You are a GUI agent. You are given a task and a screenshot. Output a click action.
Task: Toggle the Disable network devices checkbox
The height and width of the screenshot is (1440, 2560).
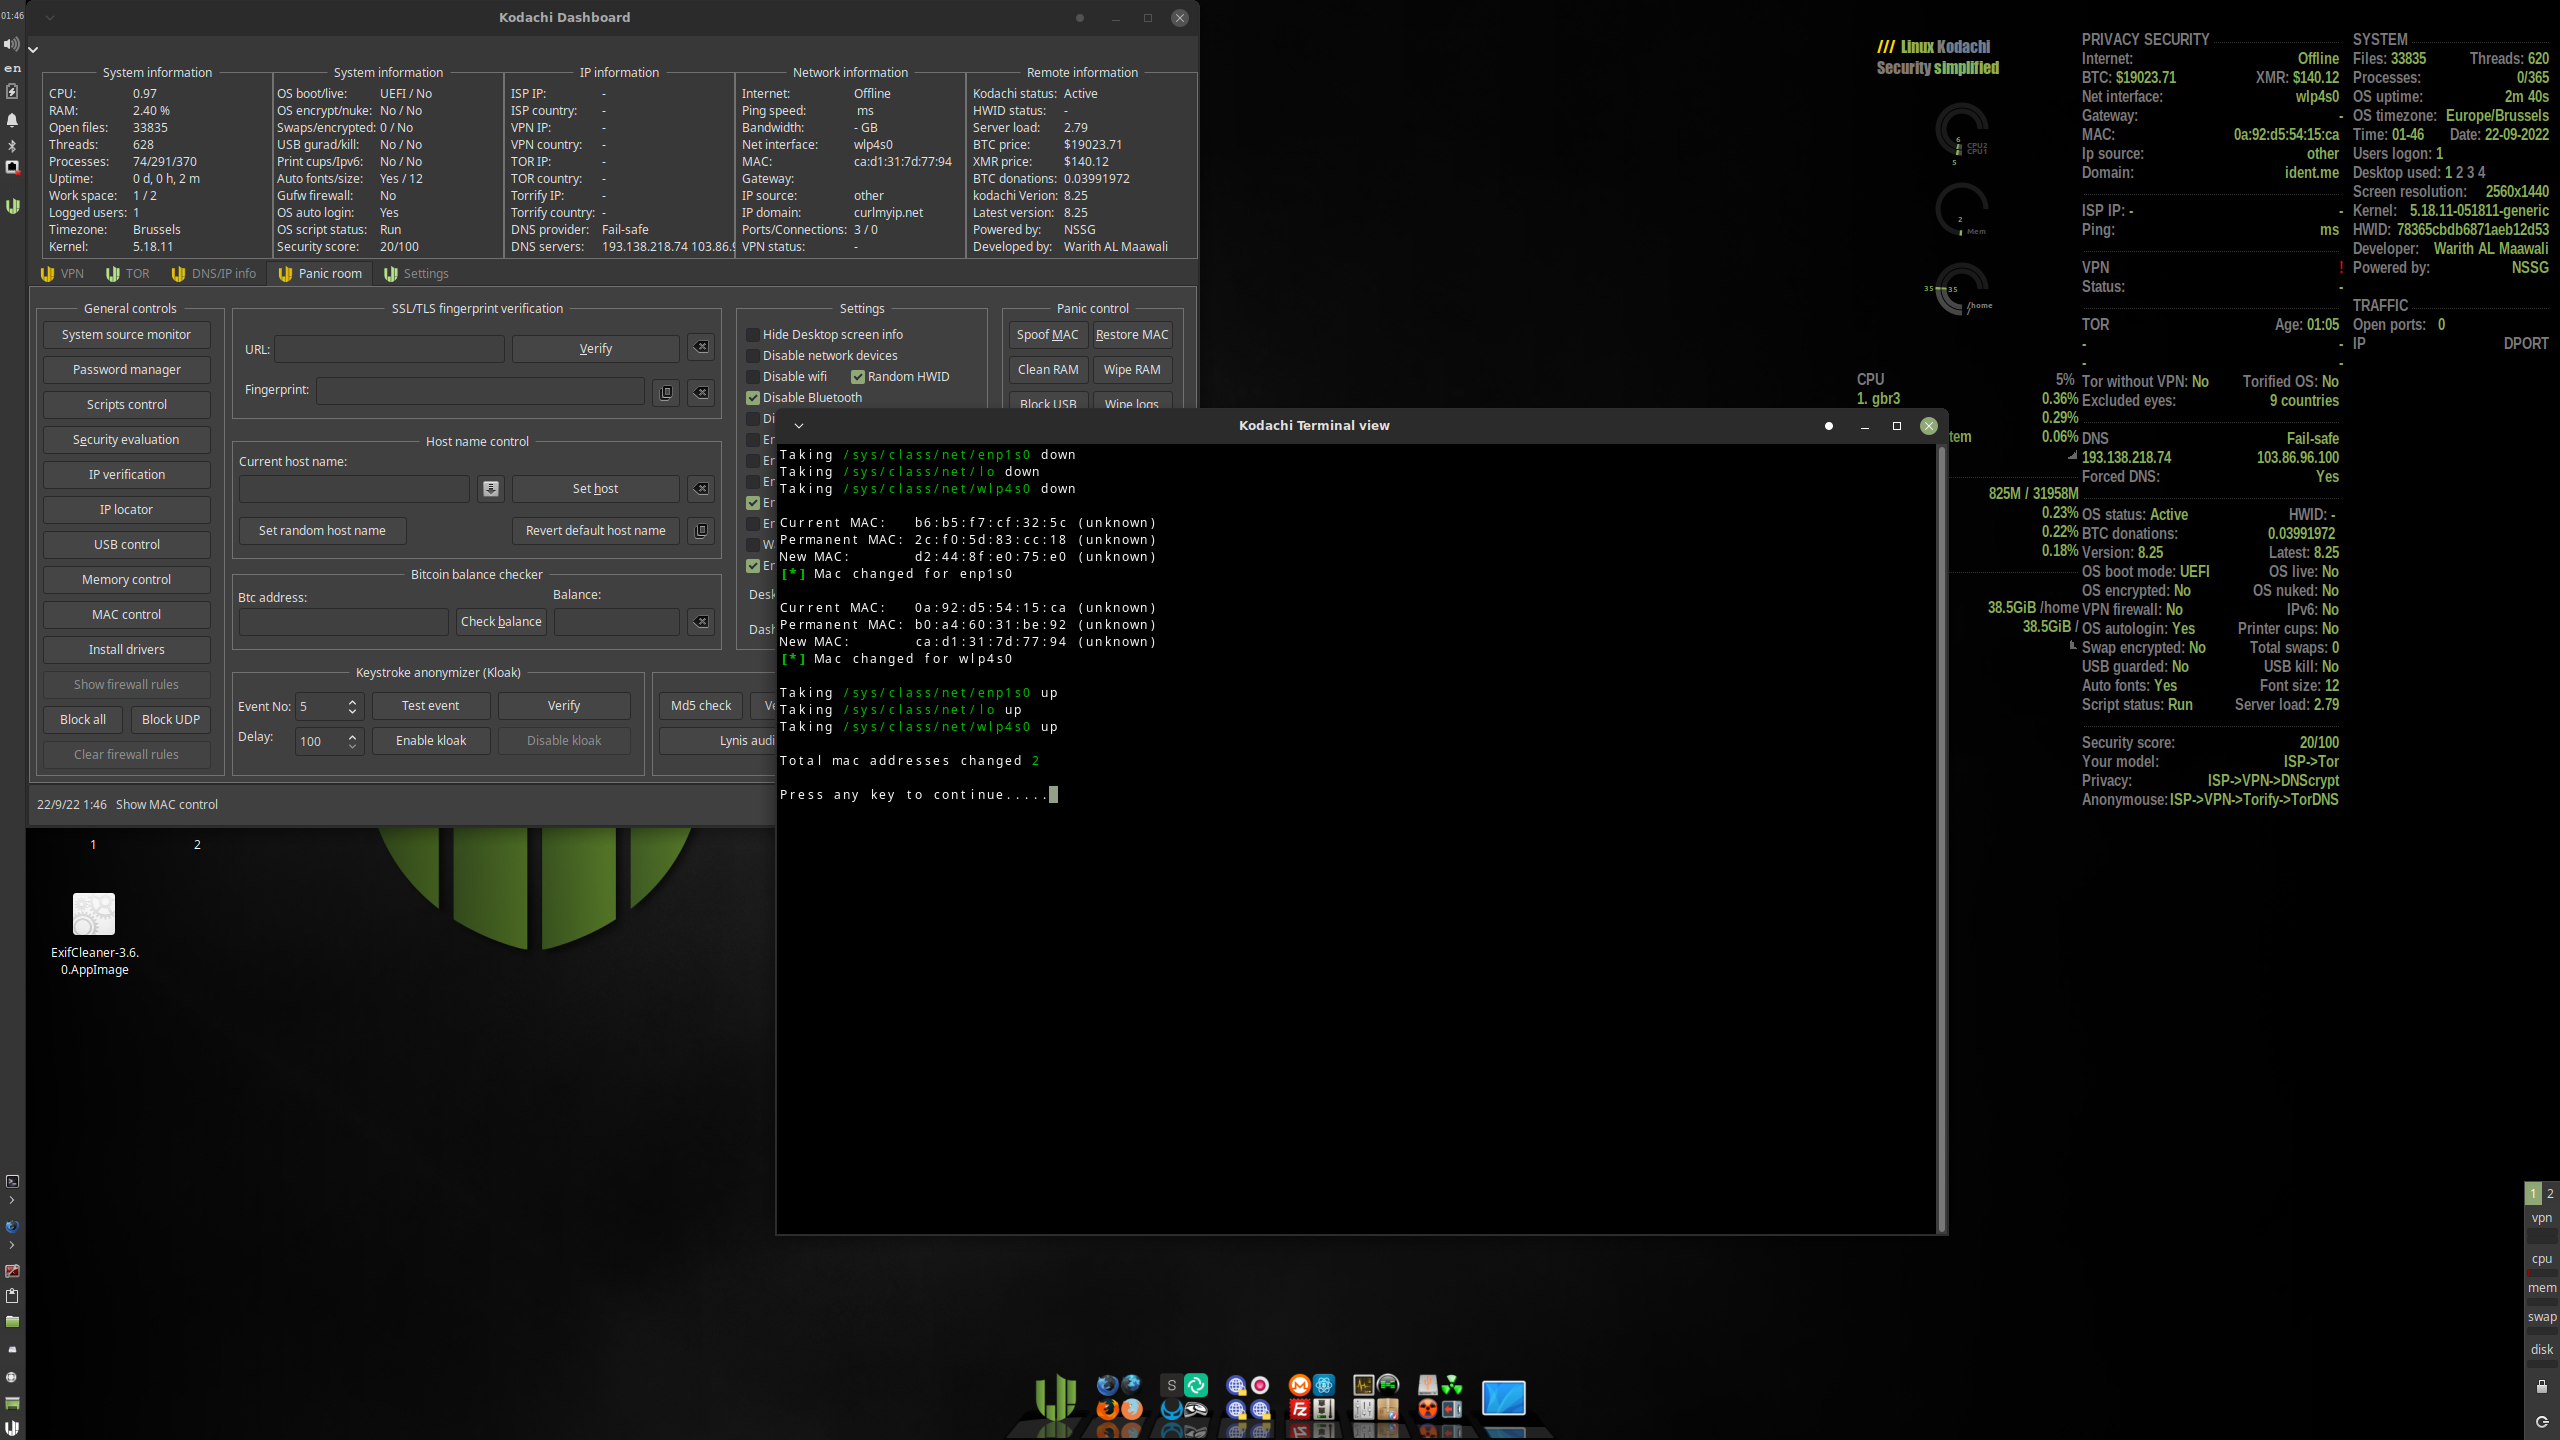point(753,356)
